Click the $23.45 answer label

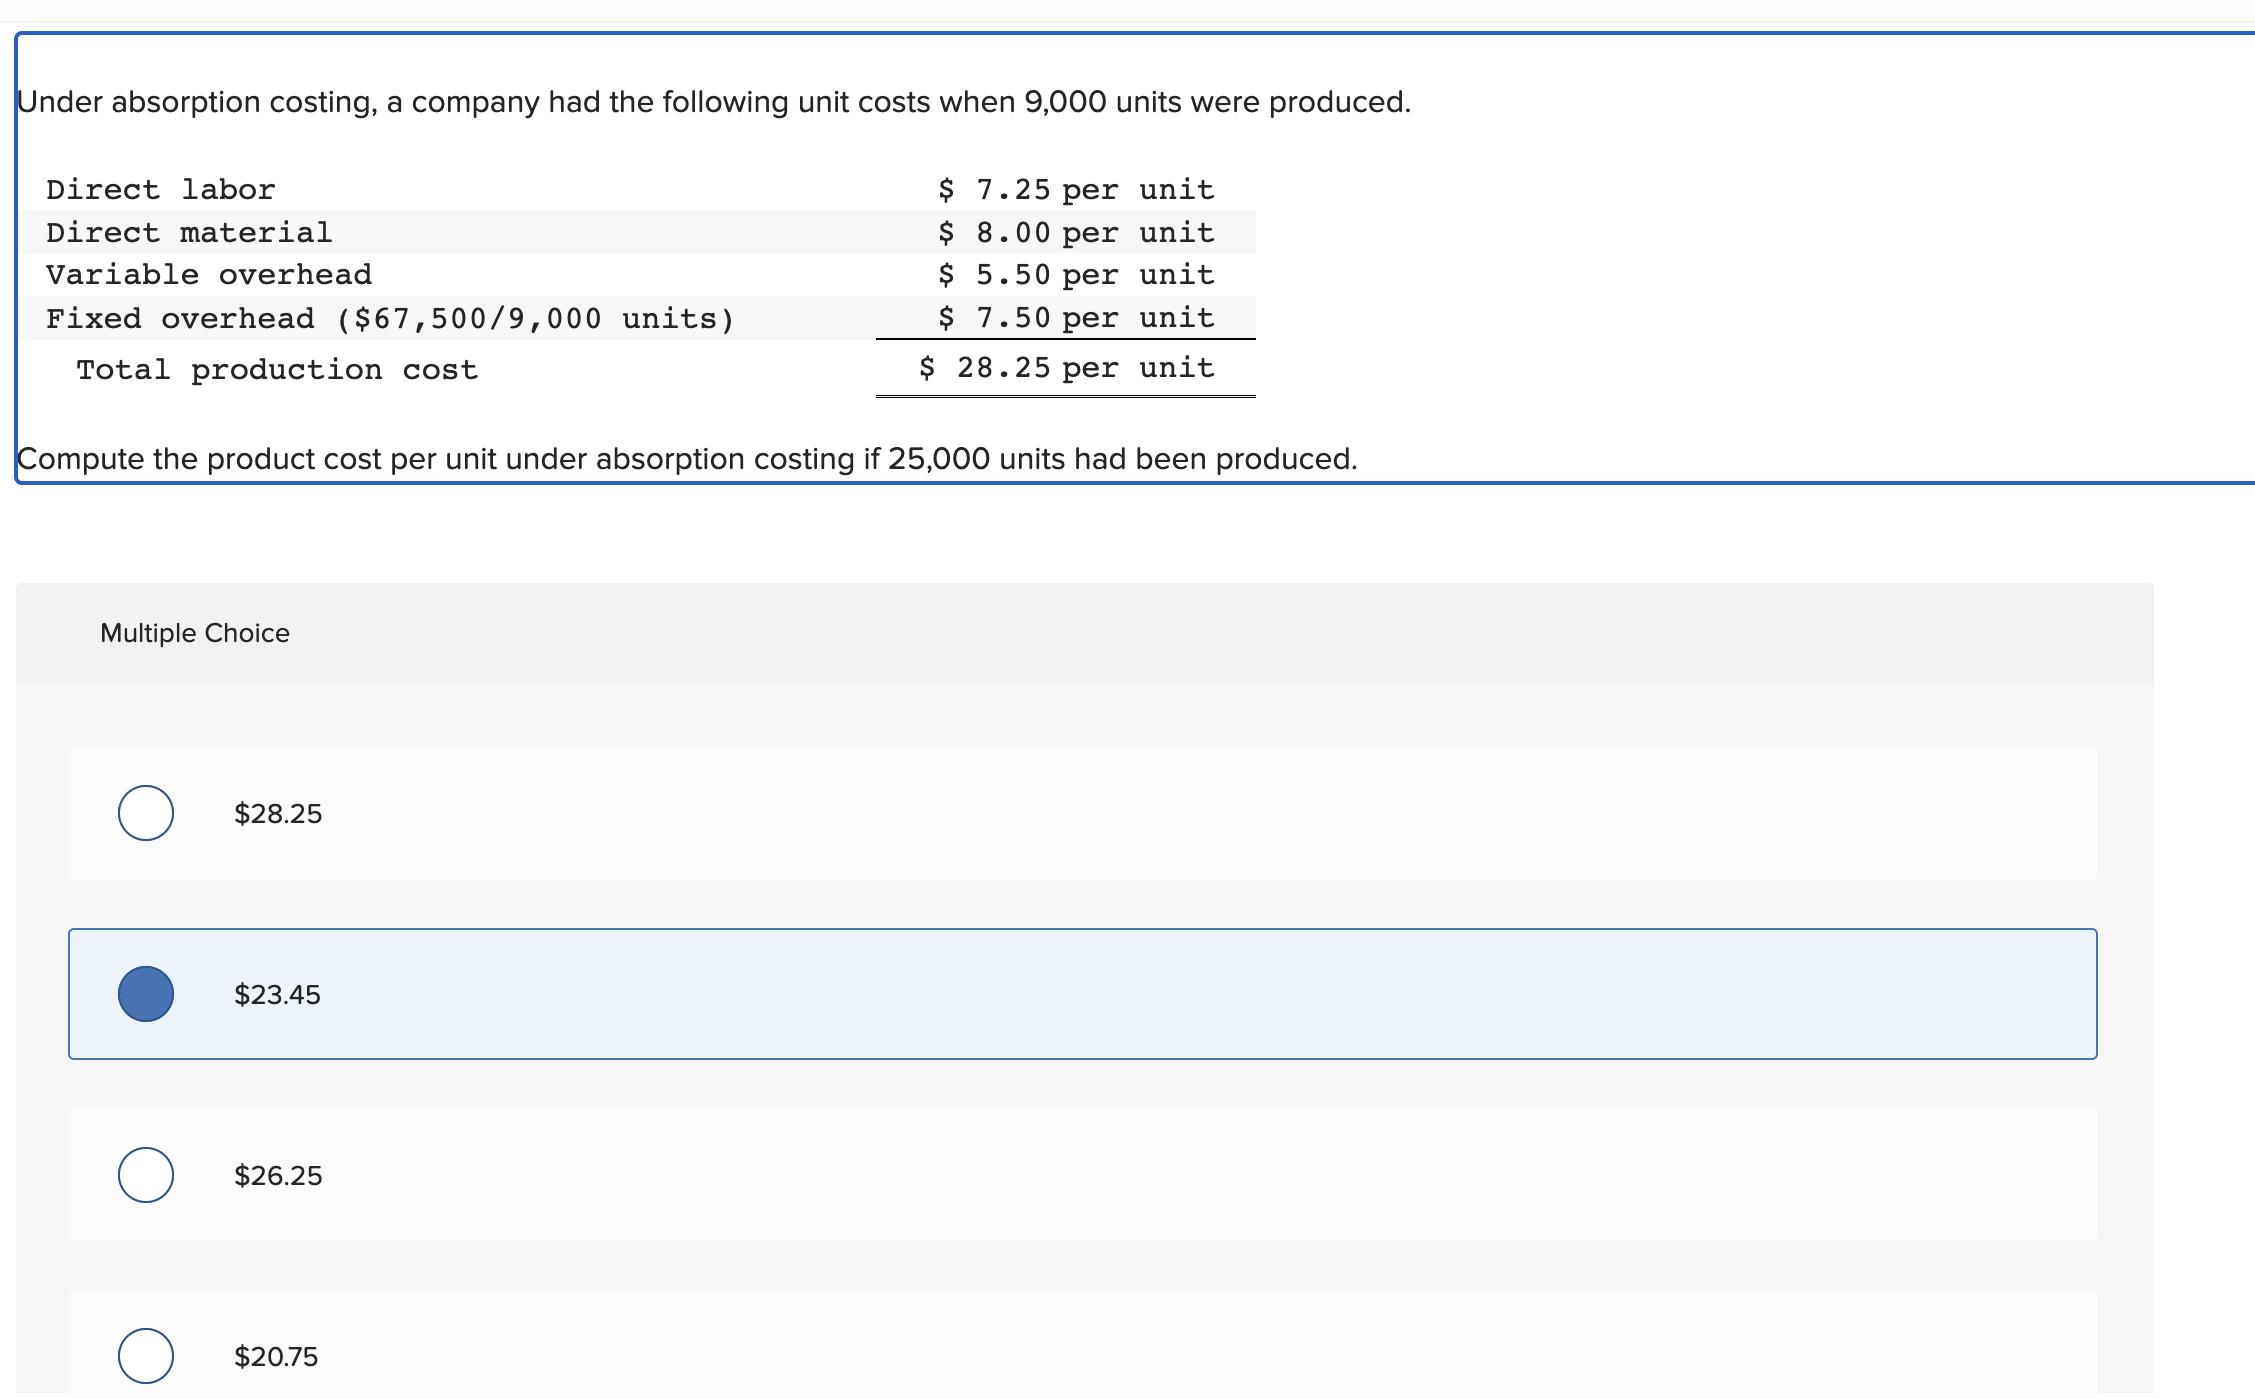tap(277, 995)
